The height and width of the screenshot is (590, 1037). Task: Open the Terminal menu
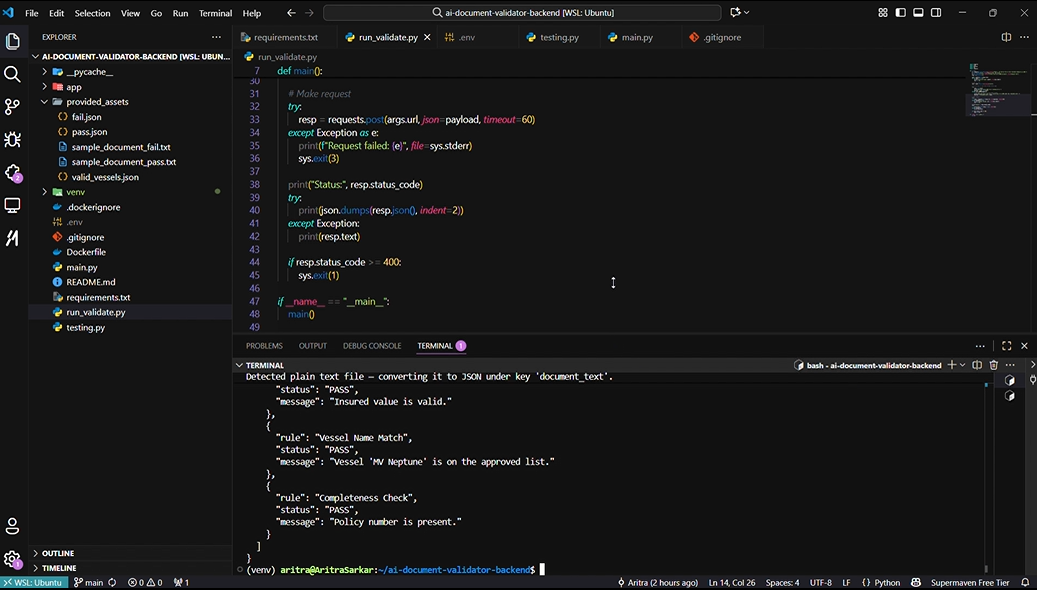pyautogui.click(x=215, y=13)
